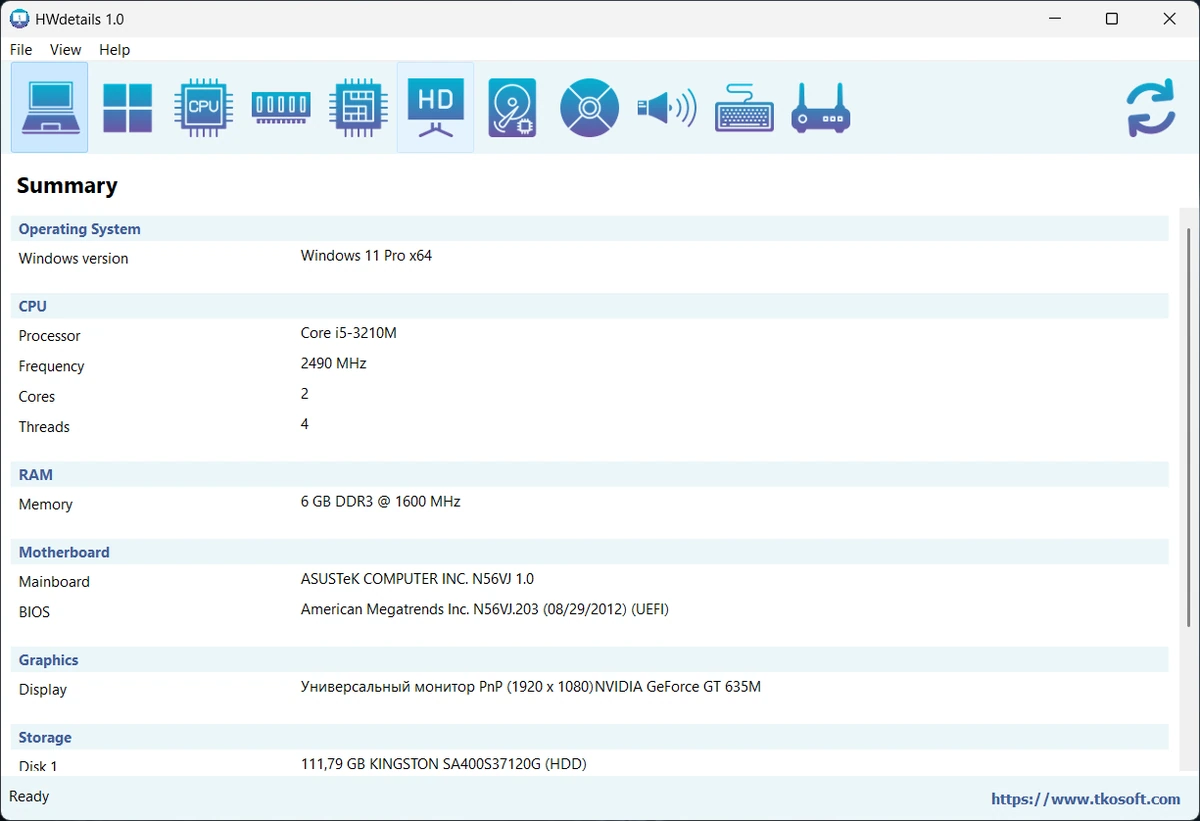
Task: Select the '2490 MHz' frequency value
Action: [x=334, y=363]
